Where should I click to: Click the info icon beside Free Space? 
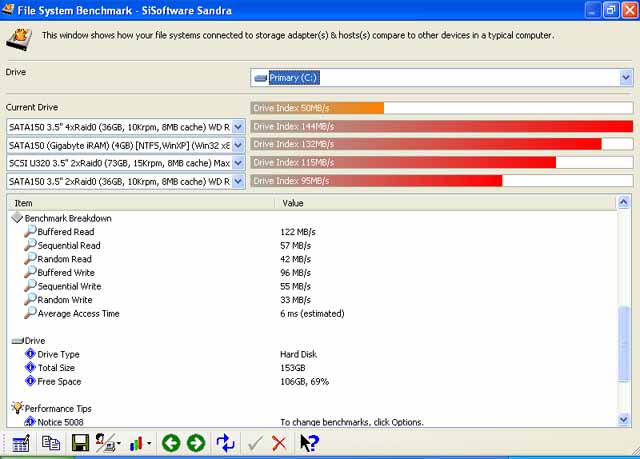point(30,381)
